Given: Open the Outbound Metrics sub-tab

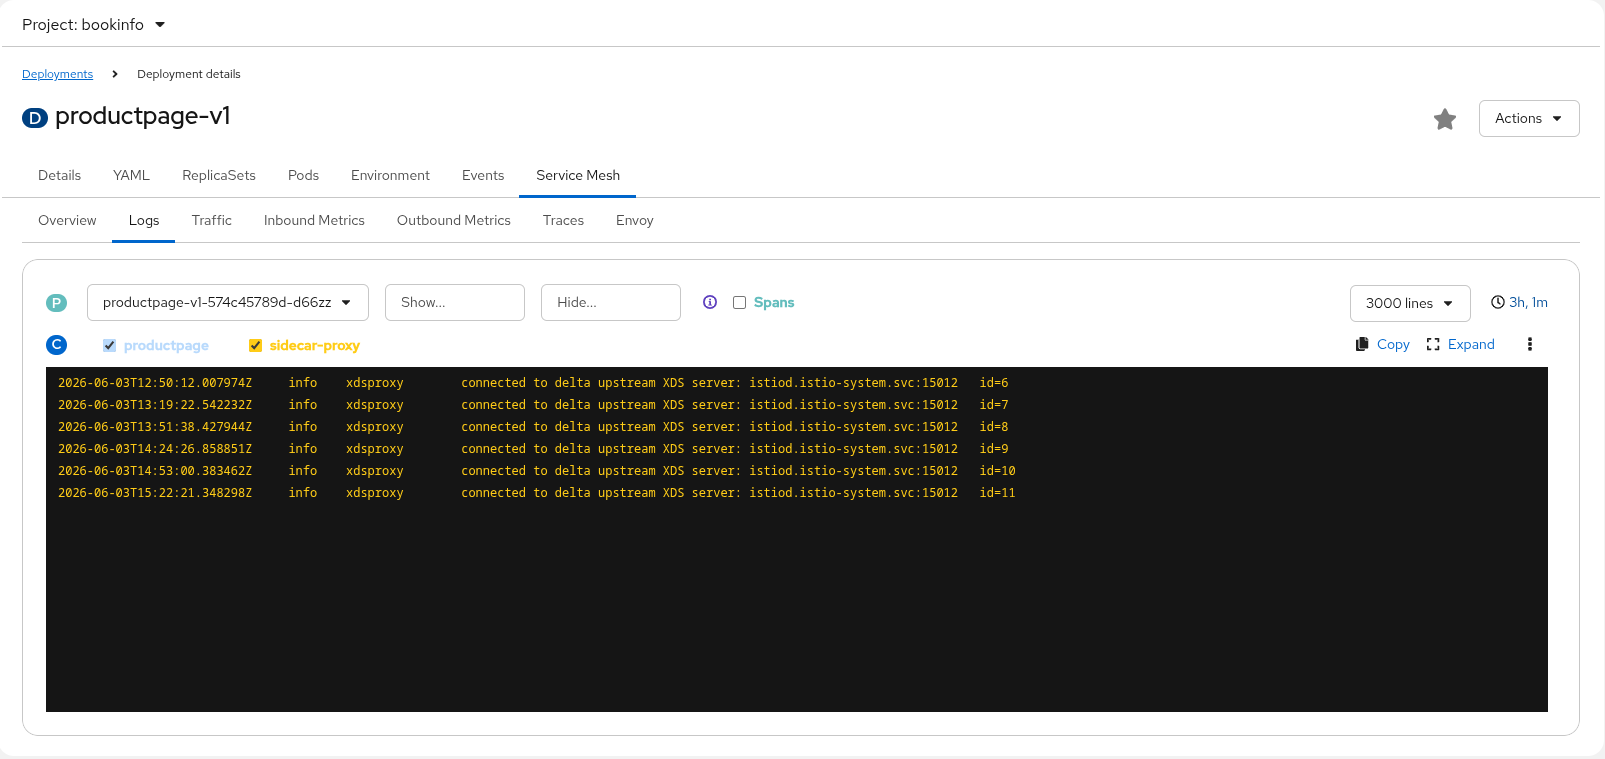Looking at the screenshot, I should [x=454, y=220].
